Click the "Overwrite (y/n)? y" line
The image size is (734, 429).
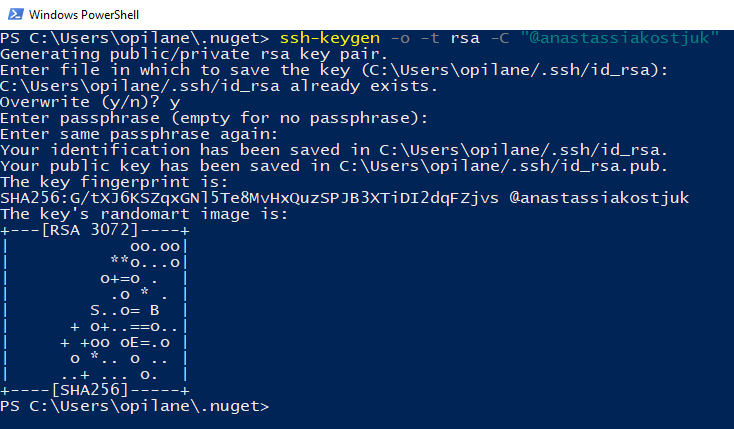[x=90, y=102]
